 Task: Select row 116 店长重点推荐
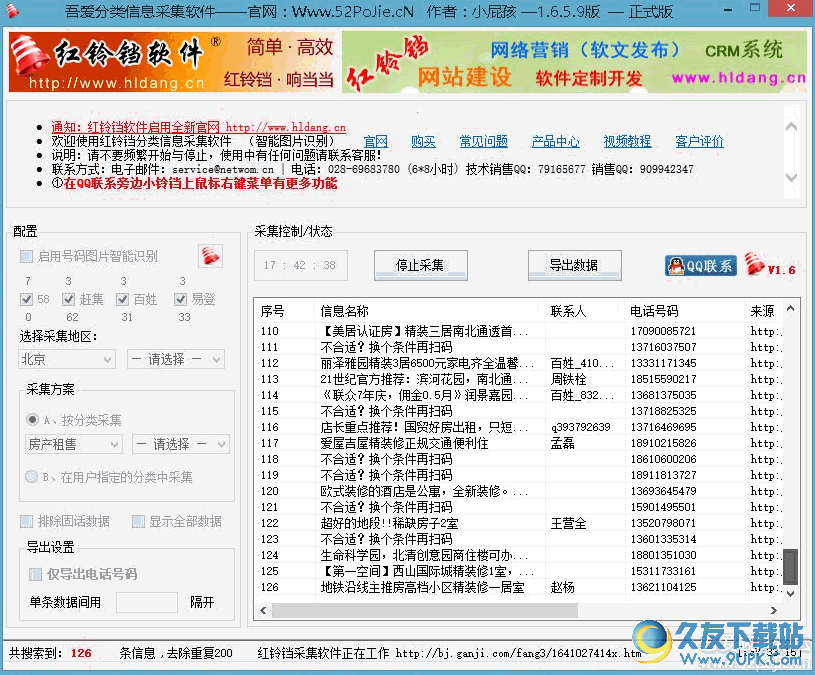click(x=519, y=427)
